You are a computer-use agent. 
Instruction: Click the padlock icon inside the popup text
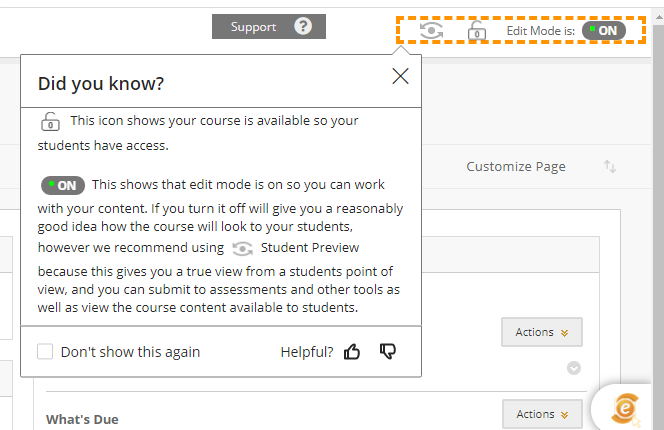tap(50, 122)
